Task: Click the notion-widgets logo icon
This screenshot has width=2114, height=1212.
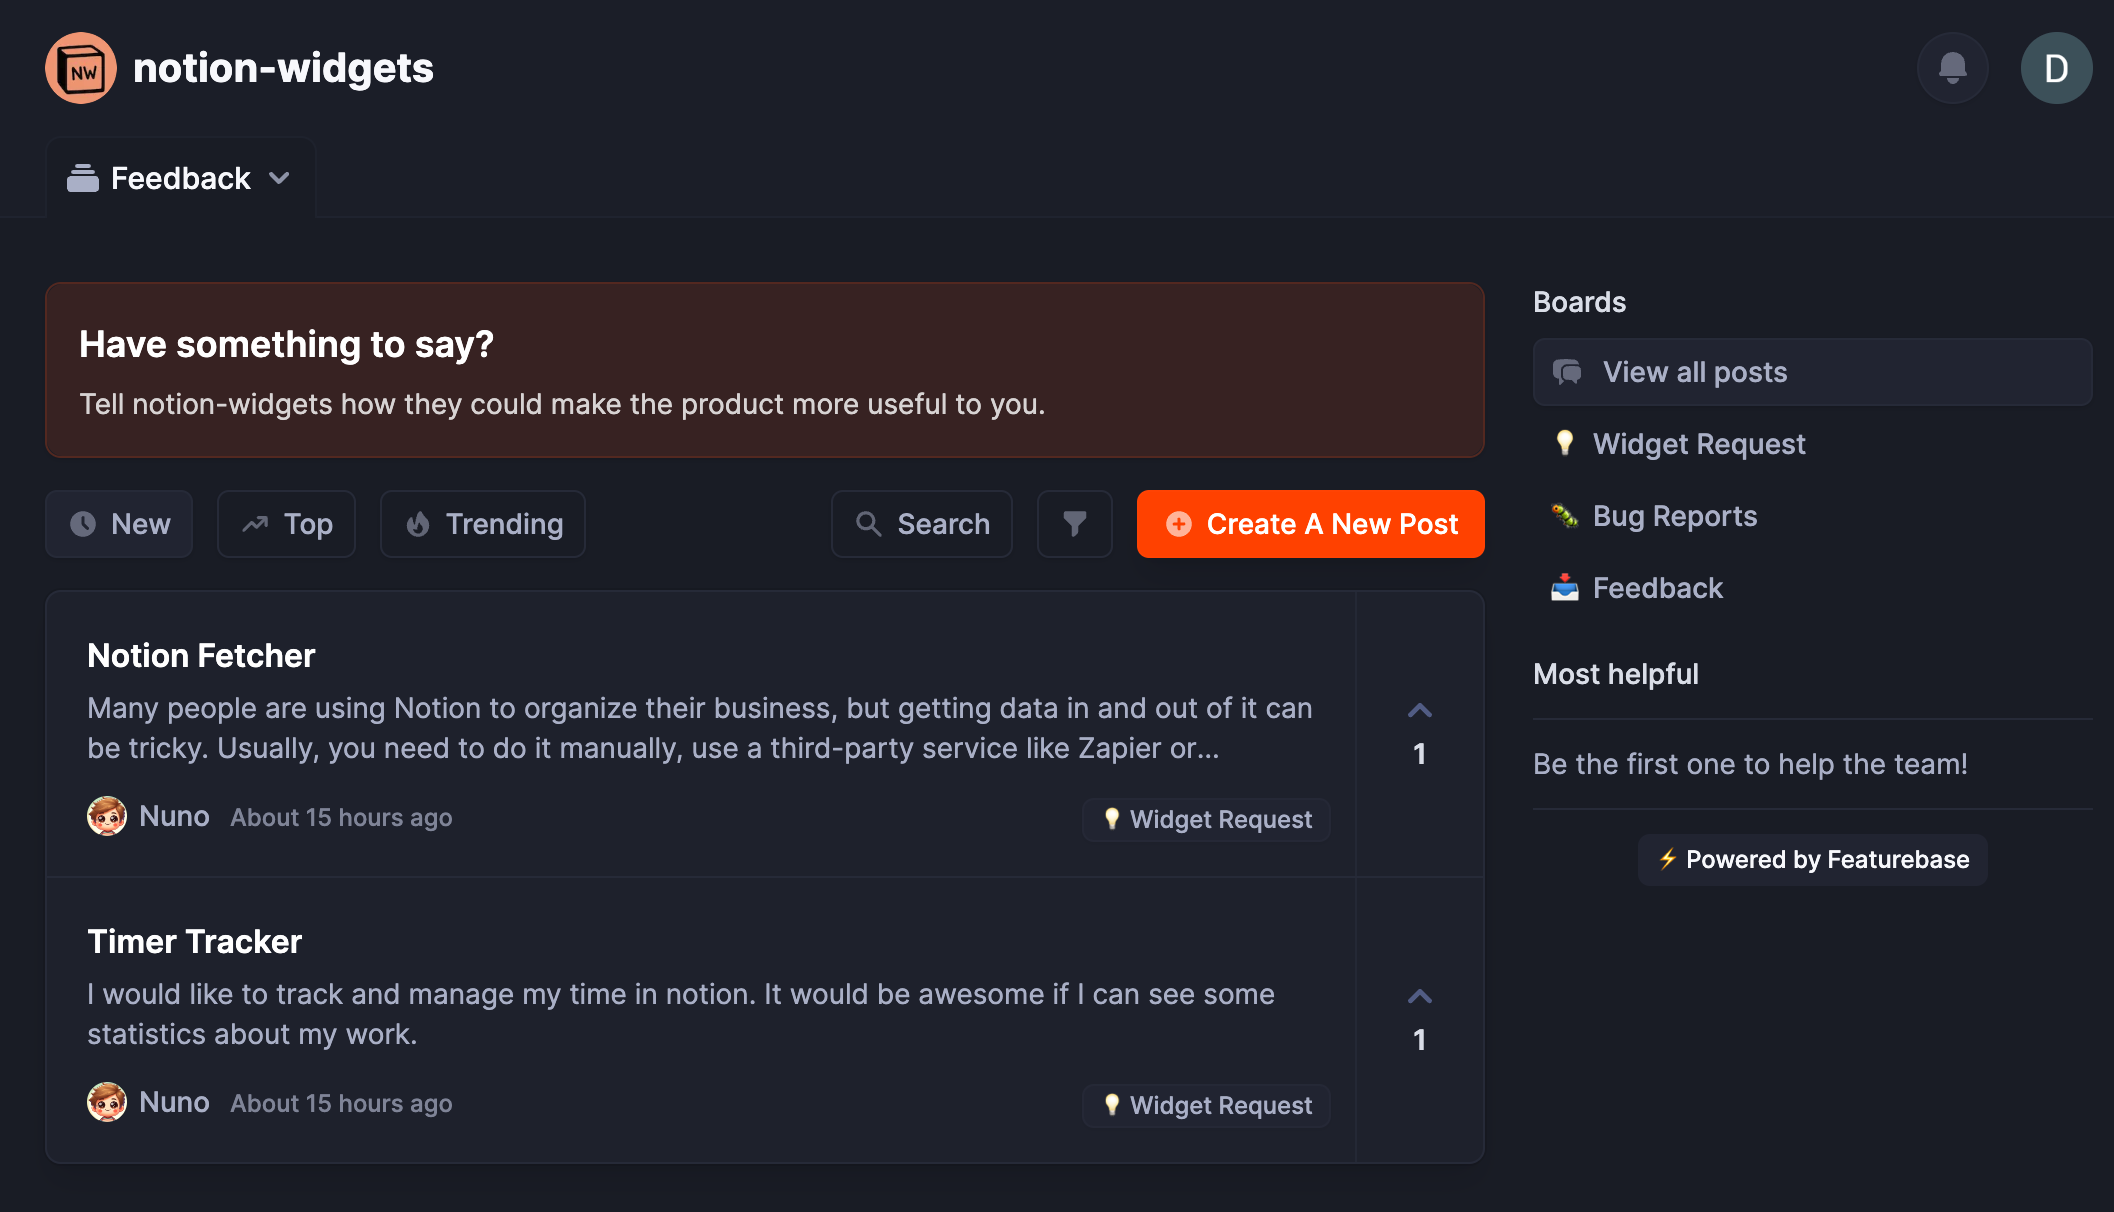Action: pyautogui.click(x=81, y=68)
